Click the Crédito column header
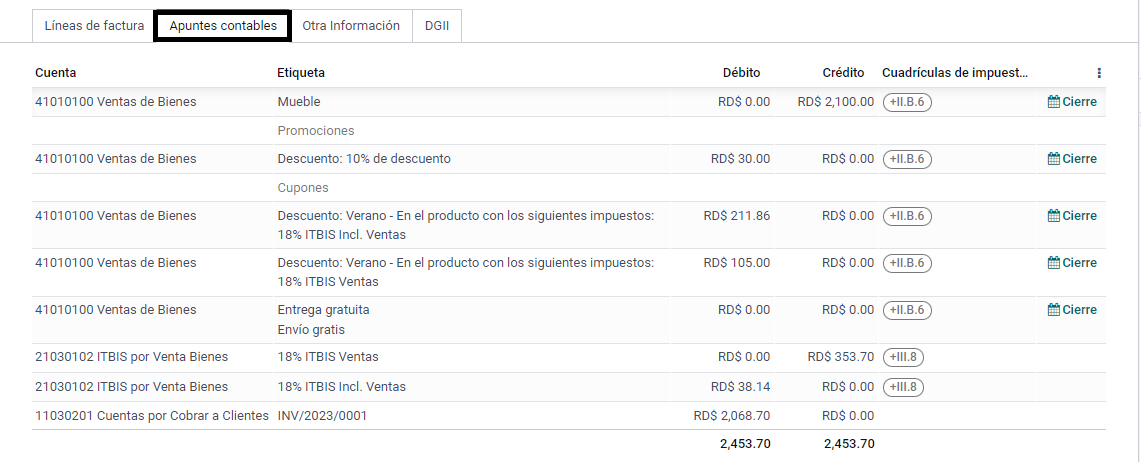This screenshot has width=1141, height=462. (843, 73)
